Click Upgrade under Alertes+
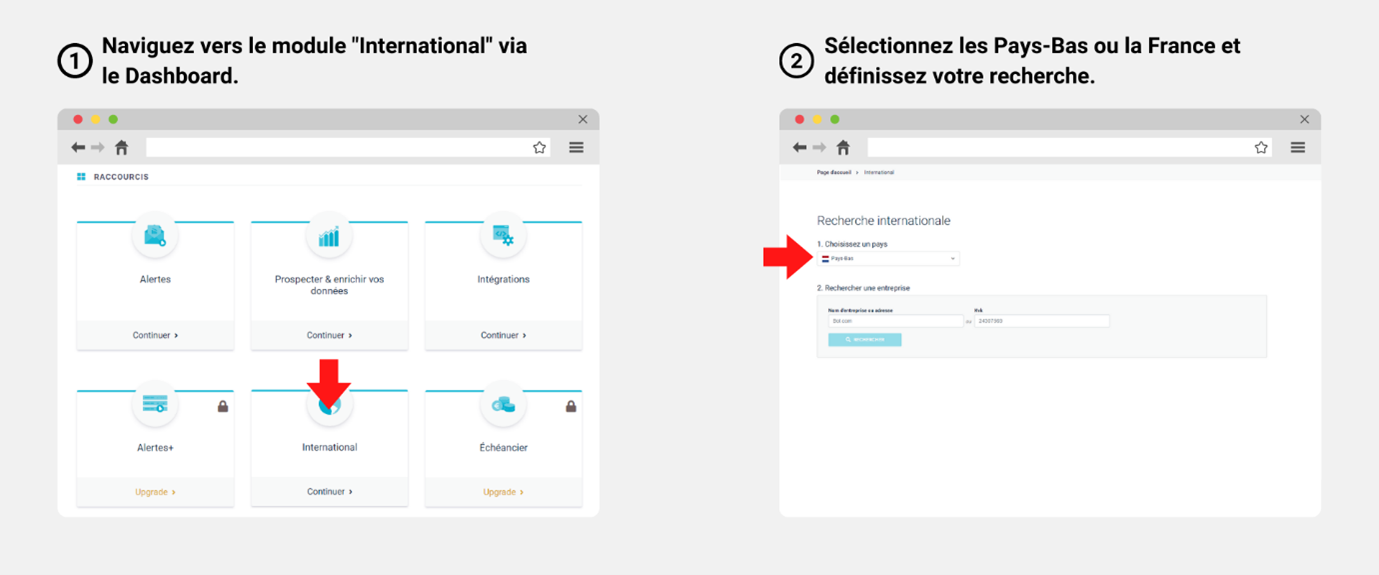Screen dimensions: 1379x575 click(x=155, y=492)
